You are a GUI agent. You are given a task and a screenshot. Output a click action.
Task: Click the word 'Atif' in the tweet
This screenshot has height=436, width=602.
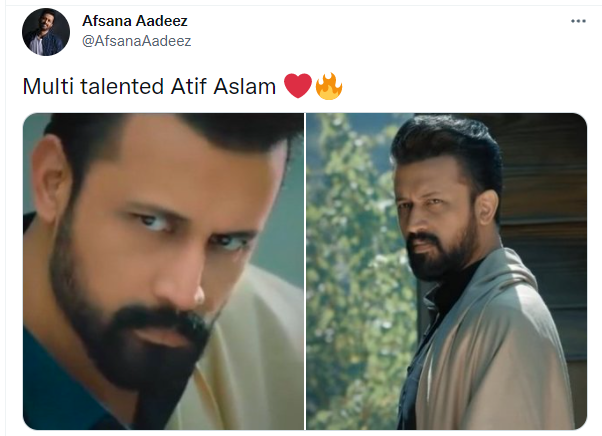(189, 86)
